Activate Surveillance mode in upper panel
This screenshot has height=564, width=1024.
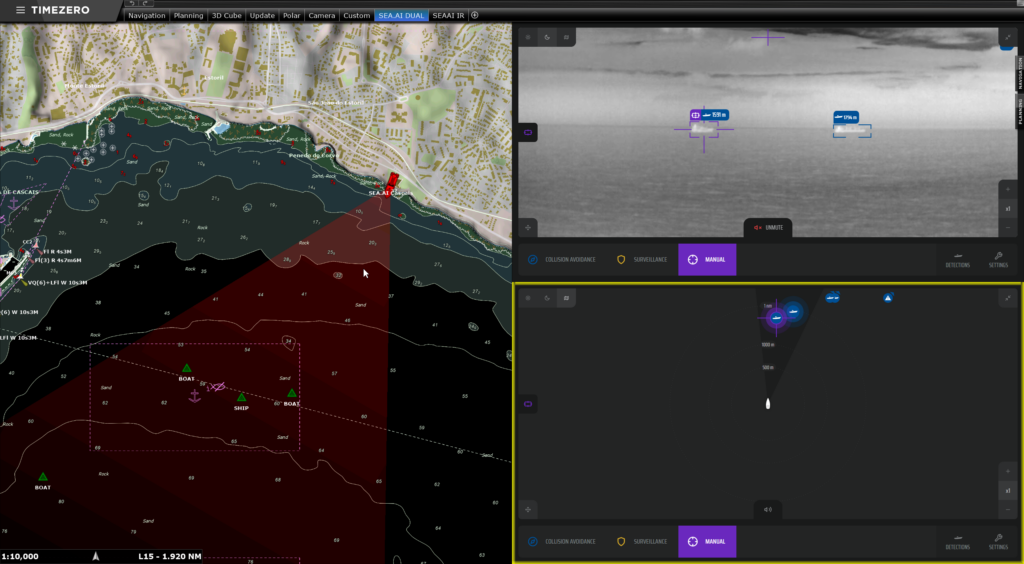[642, 260]
